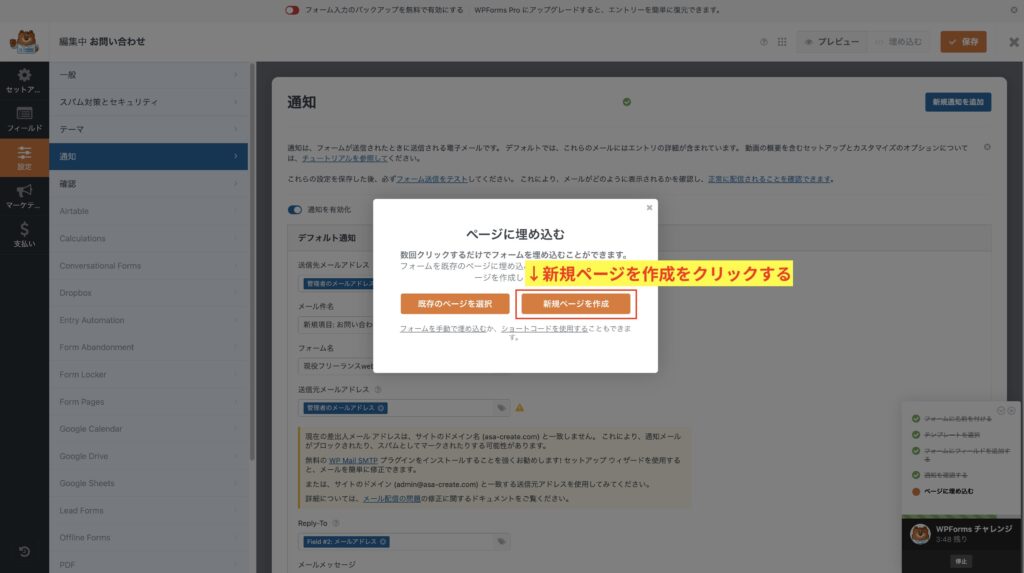Expand the 確認 settings section

148,184
